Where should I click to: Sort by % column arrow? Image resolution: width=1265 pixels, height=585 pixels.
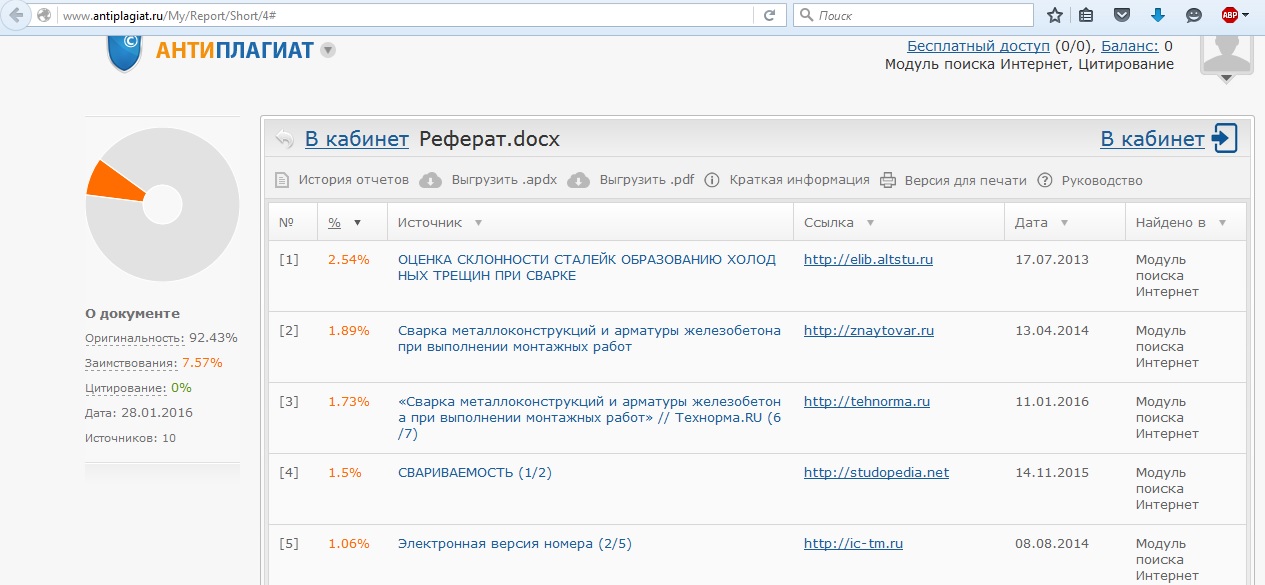click(x=357, y=223)
